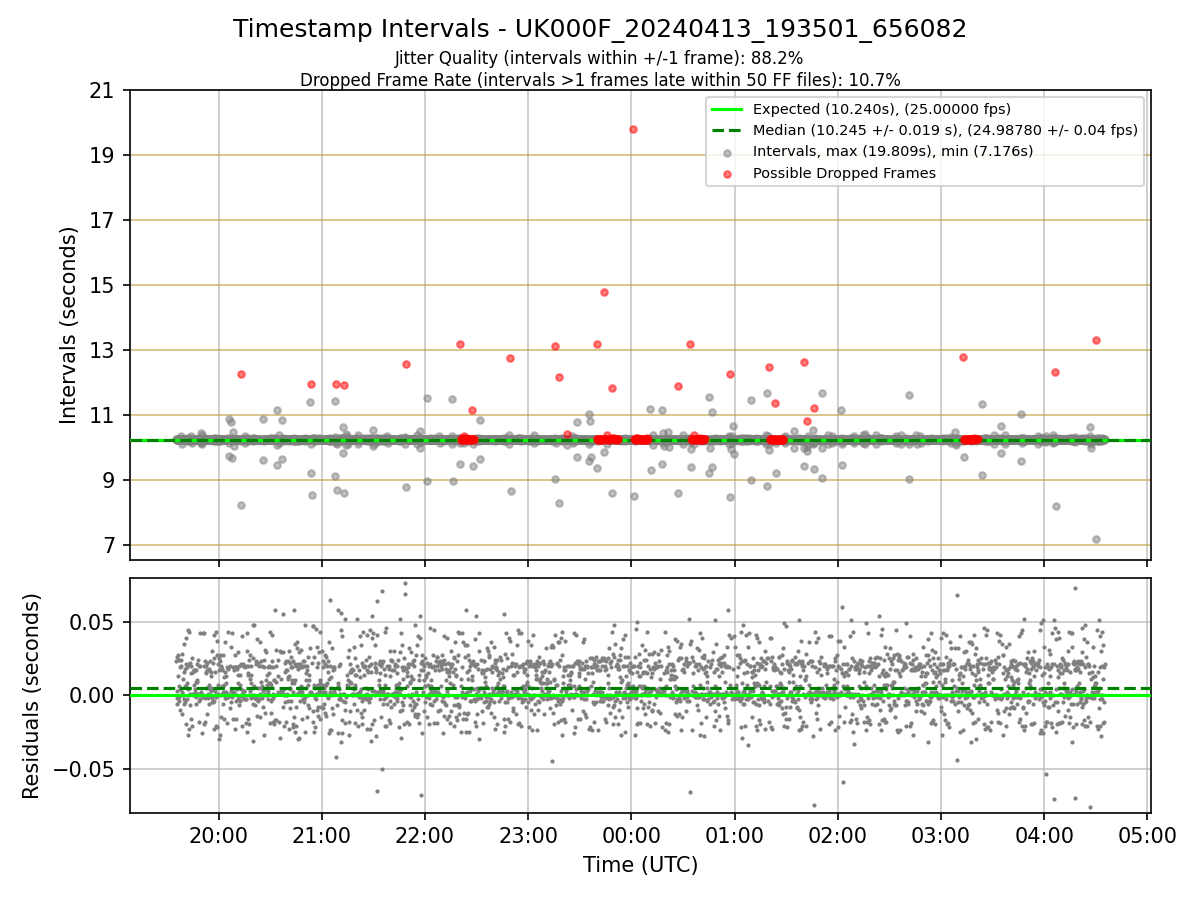Screen dimensions: 1200x900
Task: Click the '7' tick on the intervals axis
Action: point(107,546)
